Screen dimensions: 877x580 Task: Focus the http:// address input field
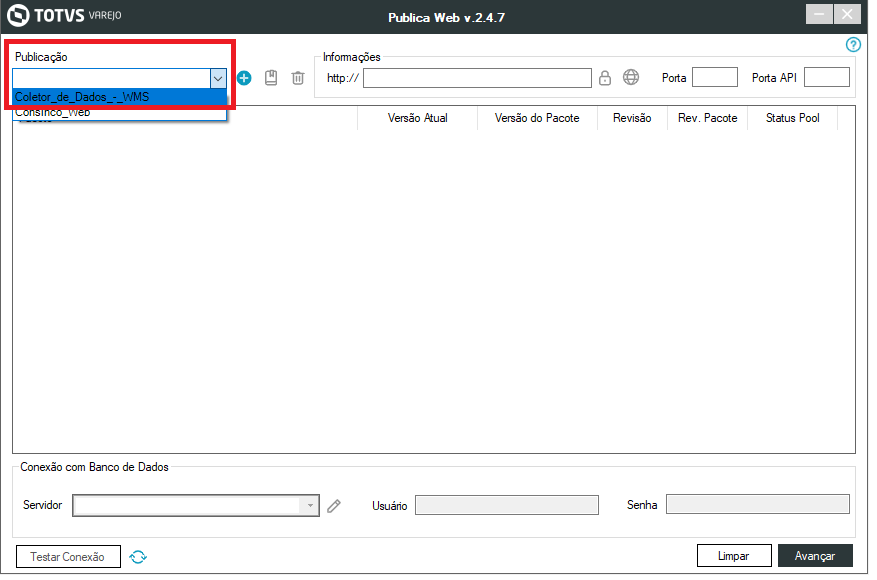pos(477,78)
